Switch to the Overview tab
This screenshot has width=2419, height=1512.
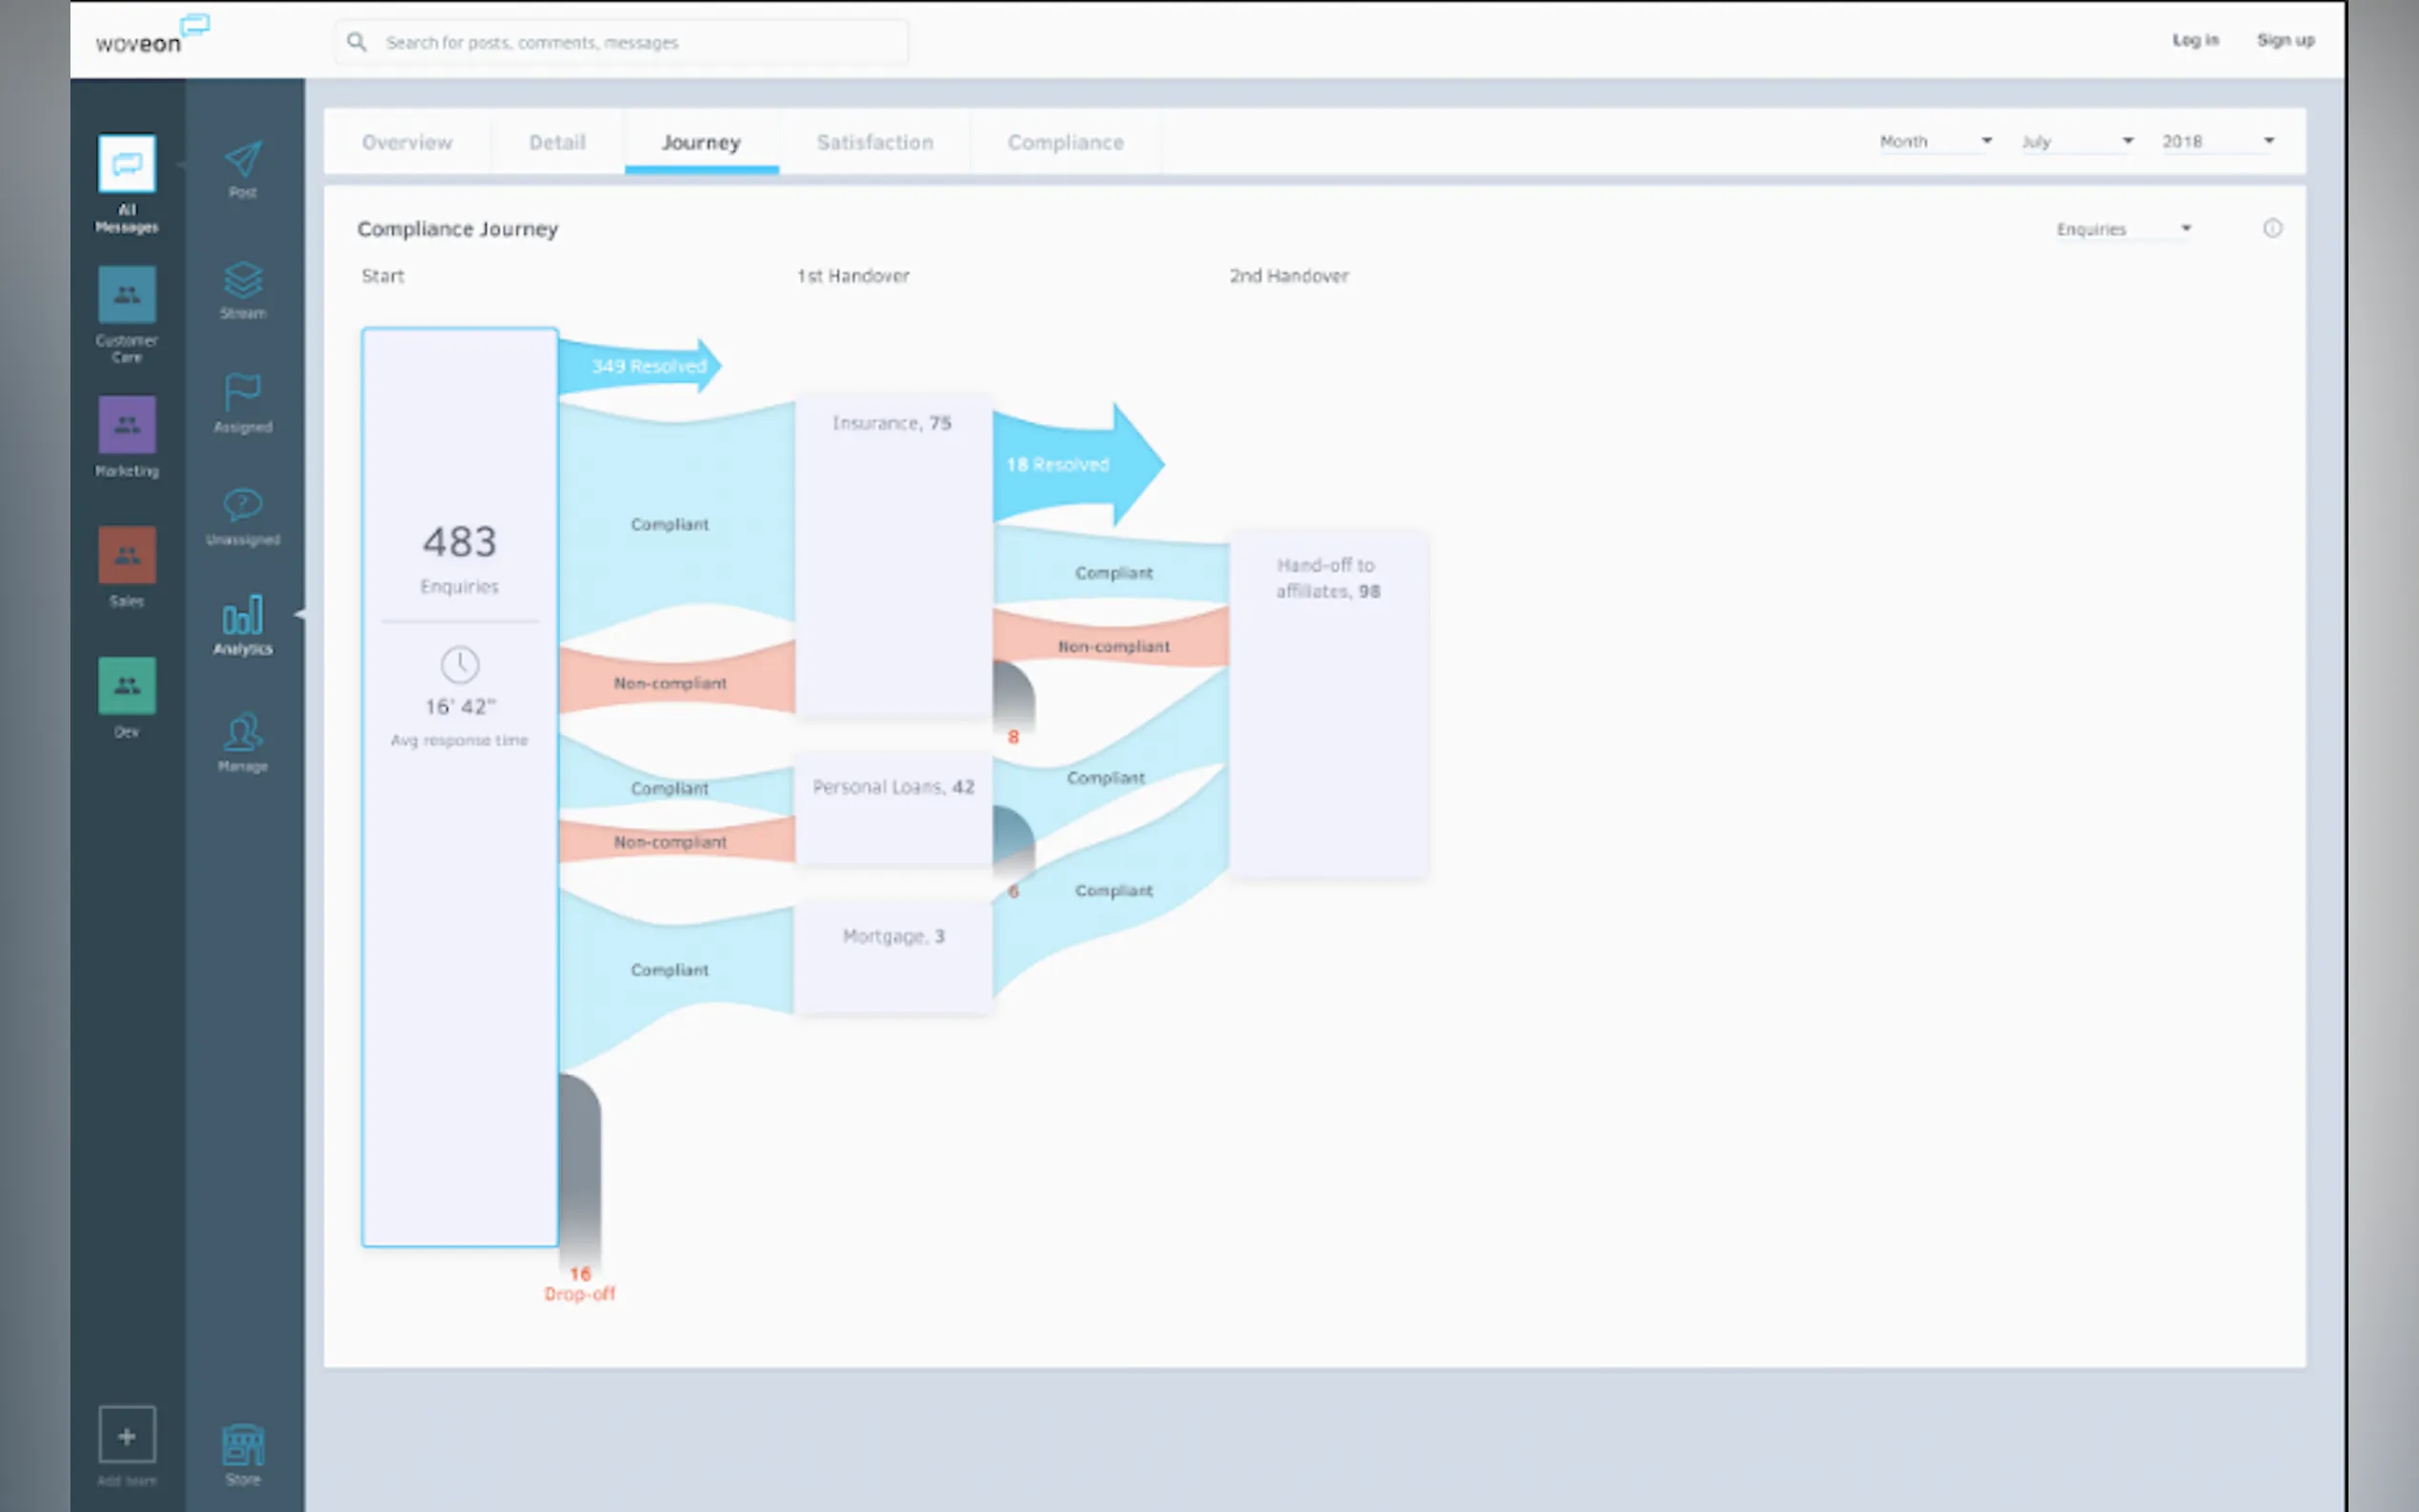click(407, 143)
